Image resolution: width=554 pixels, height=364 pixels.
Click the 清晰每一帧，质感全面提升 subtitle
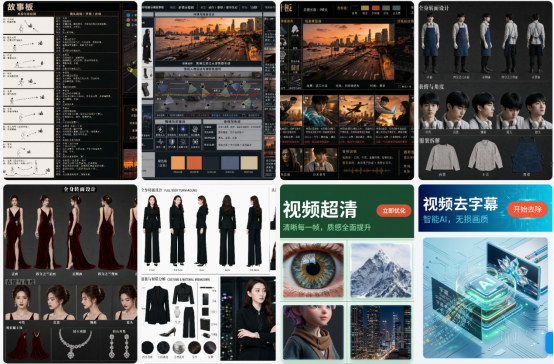(327, 227)
